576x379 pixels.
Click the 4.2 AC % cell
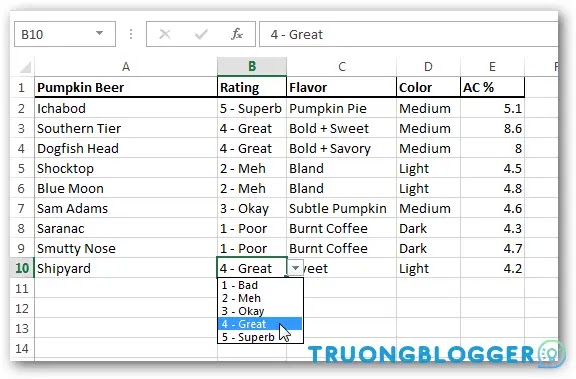click(x=493, y=268)
